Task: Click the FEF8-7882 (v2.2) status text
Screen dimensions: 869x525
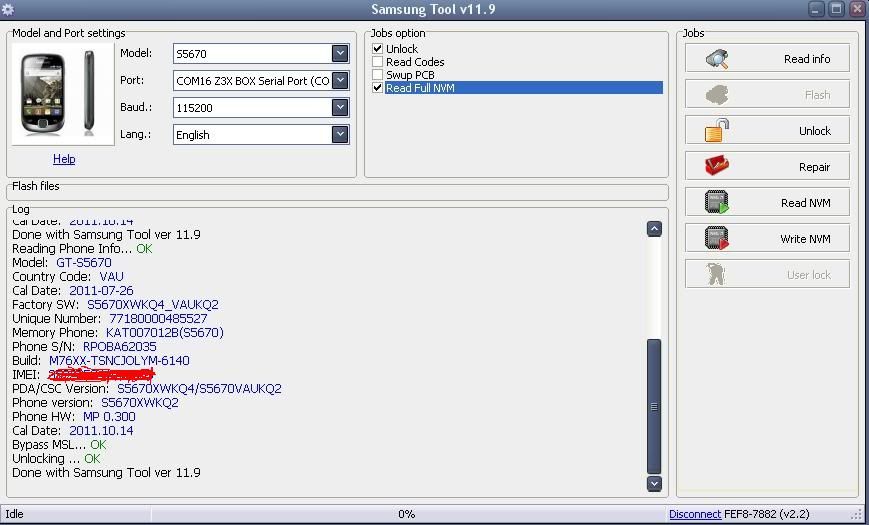Action: [766, 514]
